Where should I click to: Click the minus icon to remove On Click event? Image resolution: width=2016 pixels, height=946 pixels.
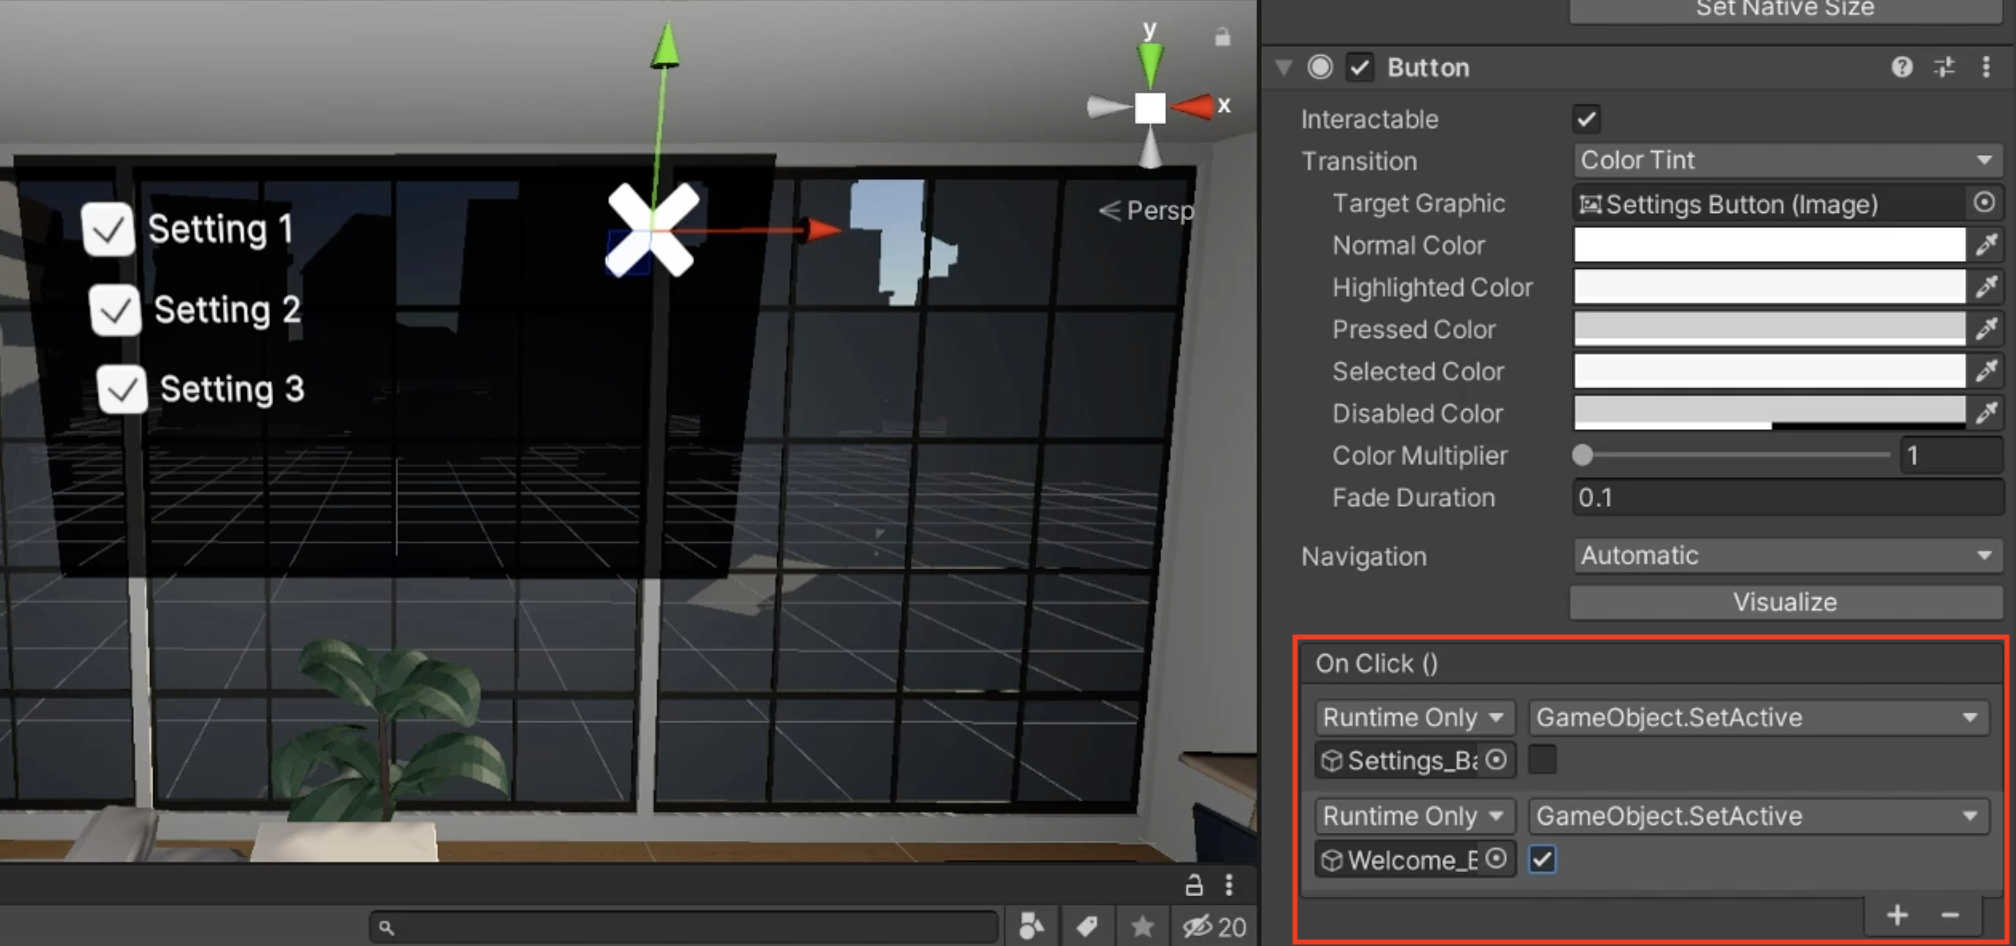[1949, 915]
